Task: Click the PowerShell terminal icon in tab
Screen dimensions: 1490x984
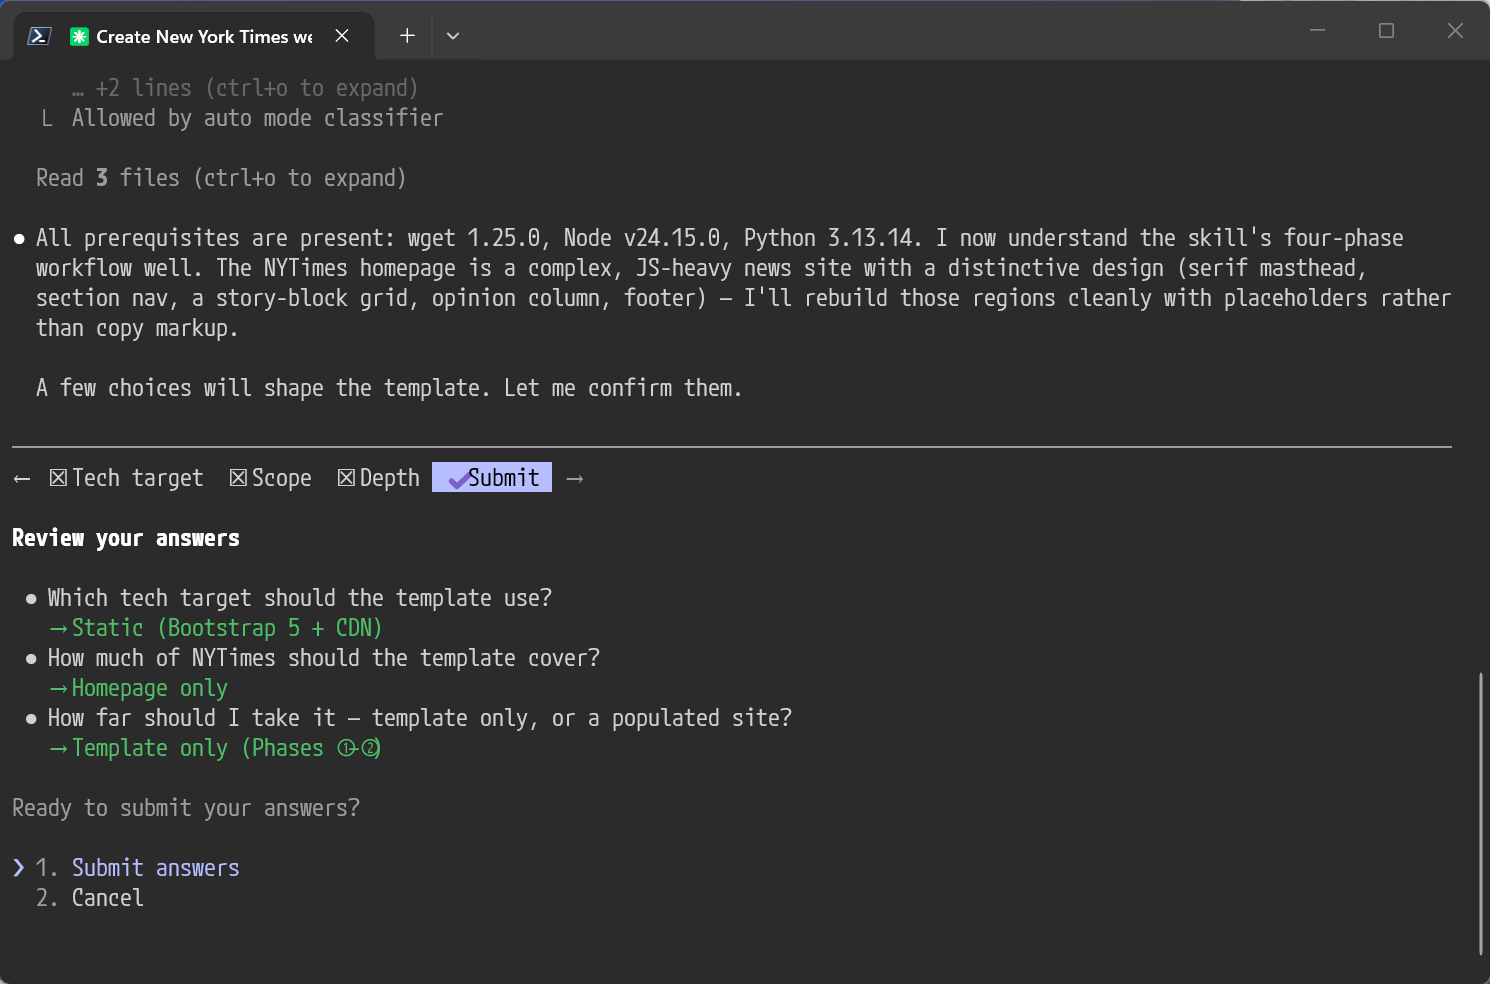Action: [x=39, y=36]
